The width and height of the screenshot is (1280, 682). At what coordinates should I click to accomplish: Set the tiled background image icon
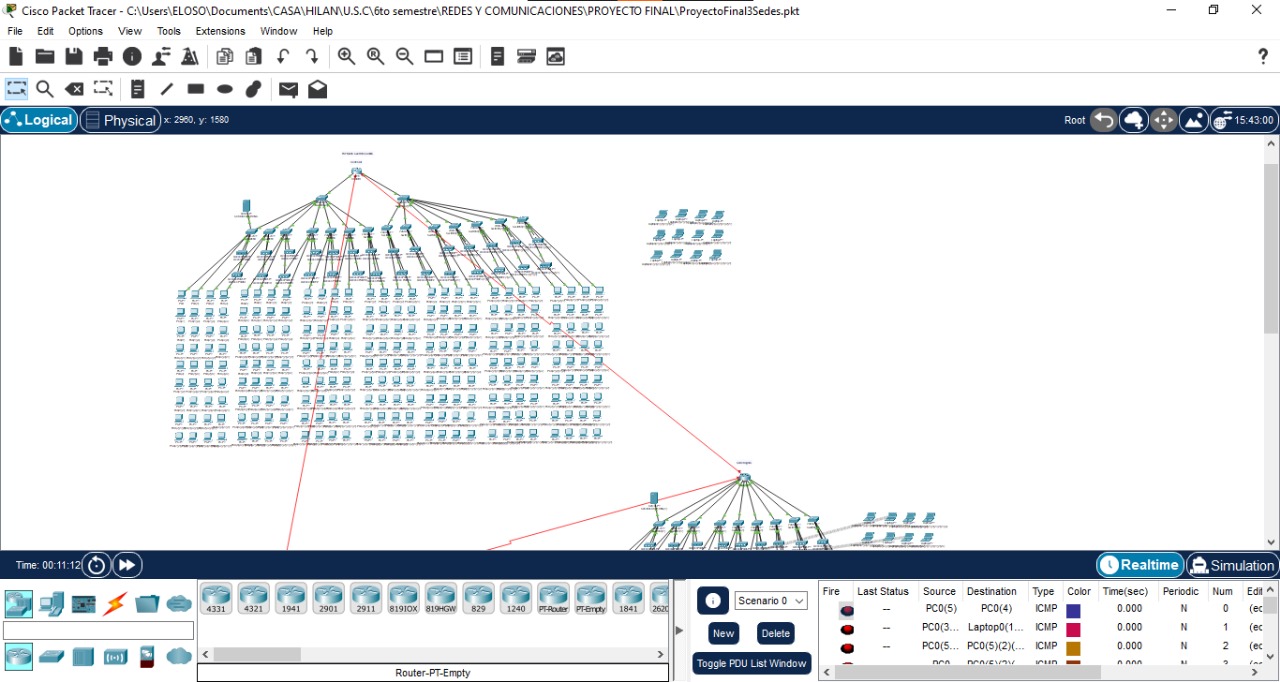[x=1193, y=120]
